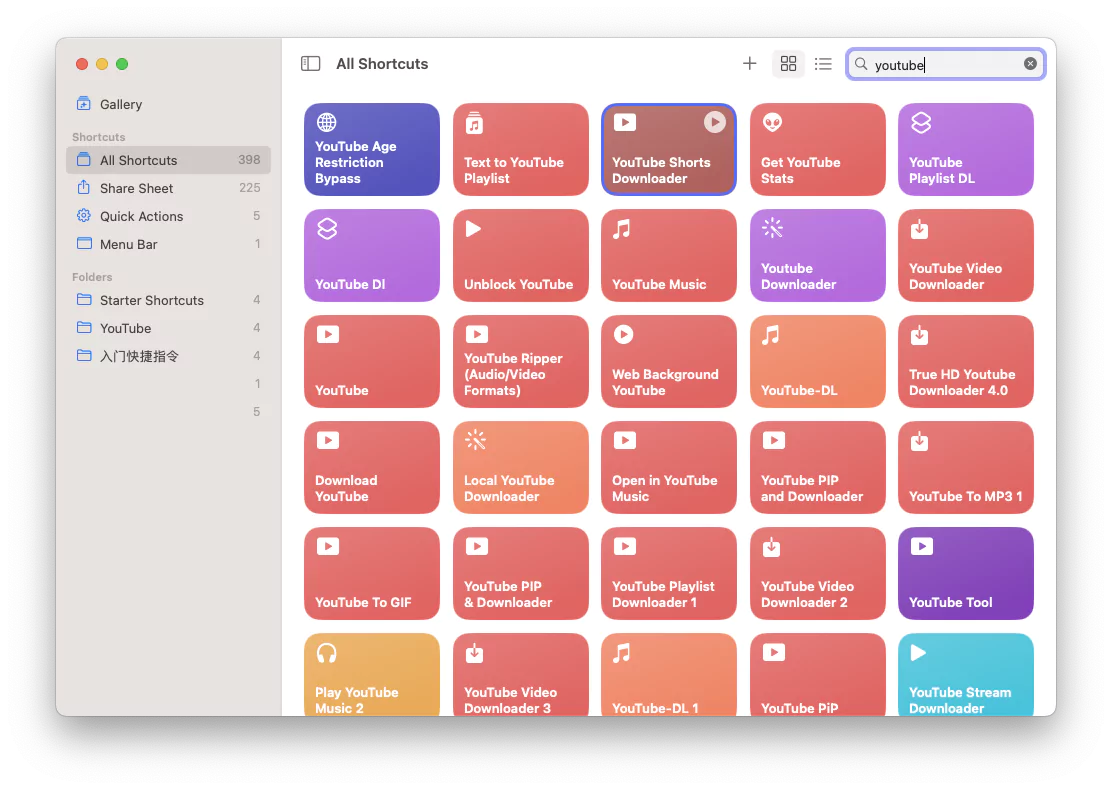1112x790 pixels.
Task: Open the Text to YouTube Playlist shortcut
Action: [x=520, y=149]
